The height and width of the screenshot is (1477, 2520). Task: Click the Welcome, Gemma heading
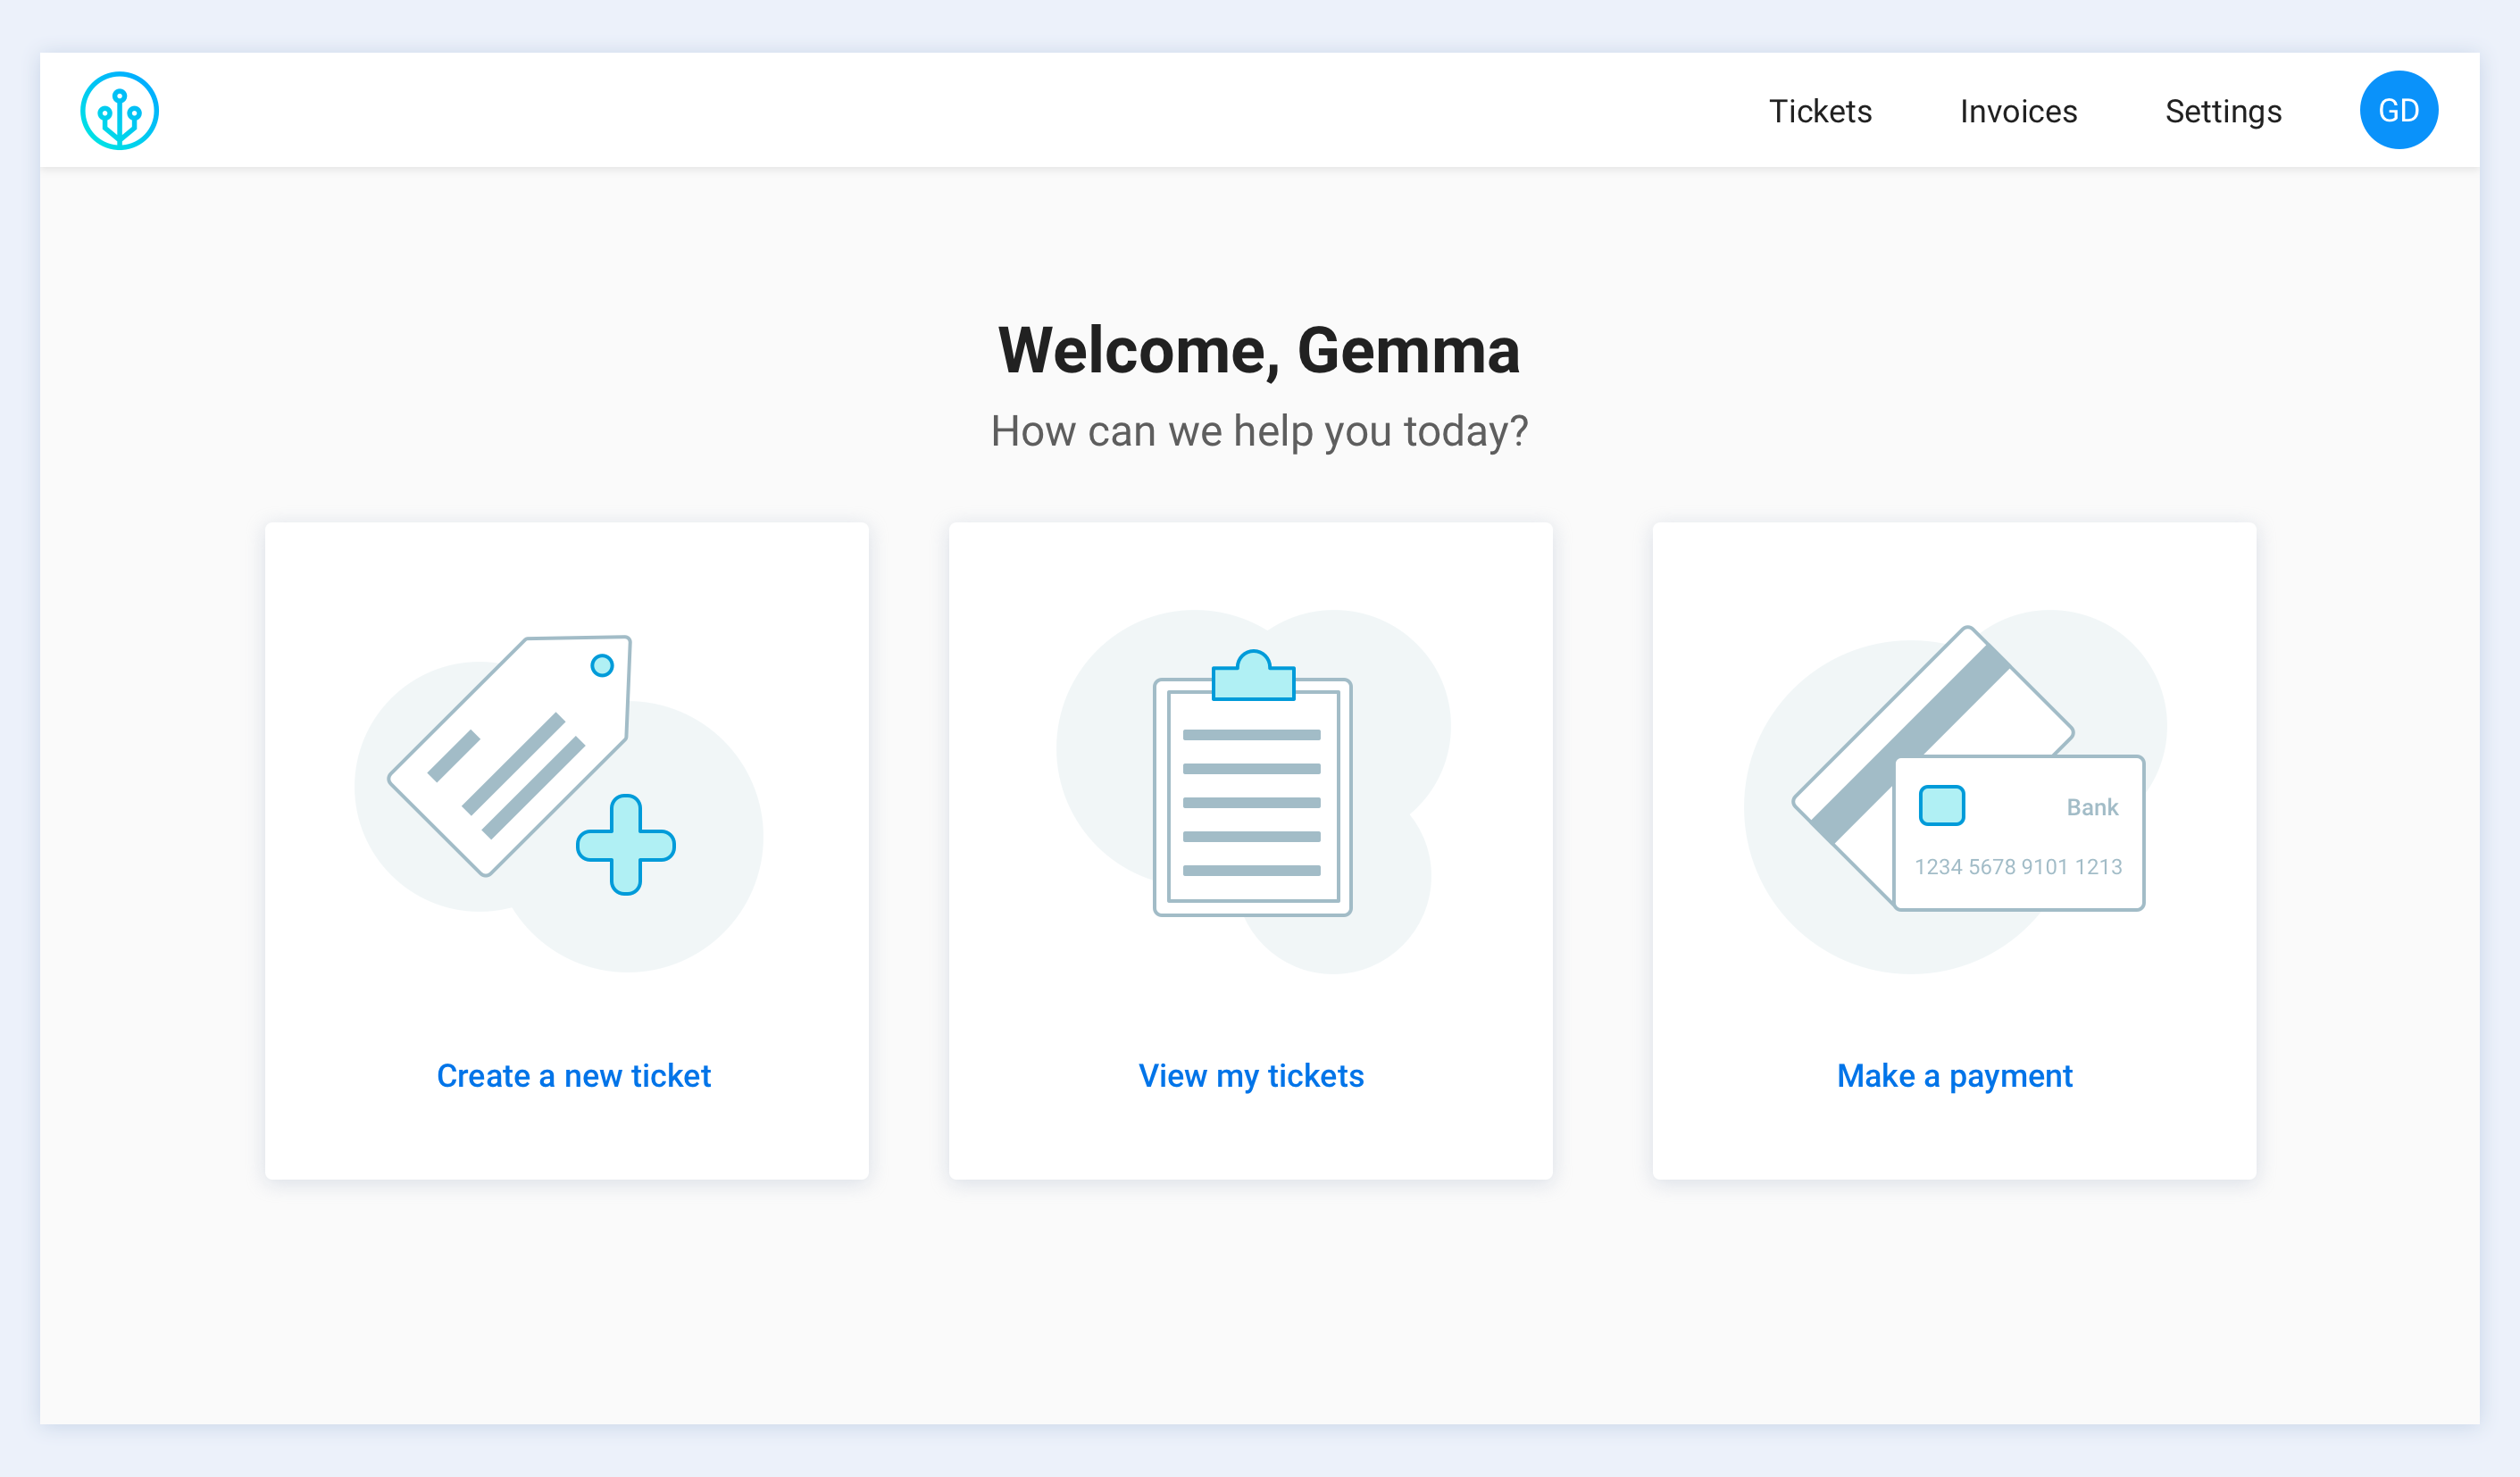pyautogui.click(x=1259, y=351)
